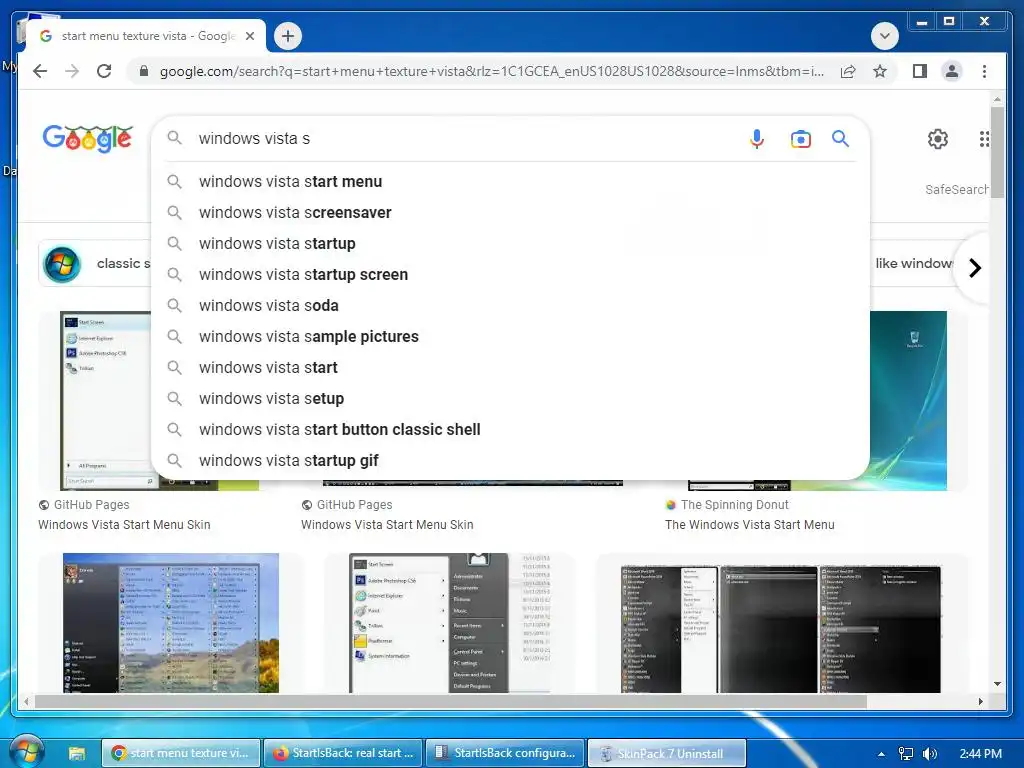Image resolution: width=1024 pixels, height=768 pixels.
Task: Select the 'like windows' filter chip
Action: [x=914, y=263]
